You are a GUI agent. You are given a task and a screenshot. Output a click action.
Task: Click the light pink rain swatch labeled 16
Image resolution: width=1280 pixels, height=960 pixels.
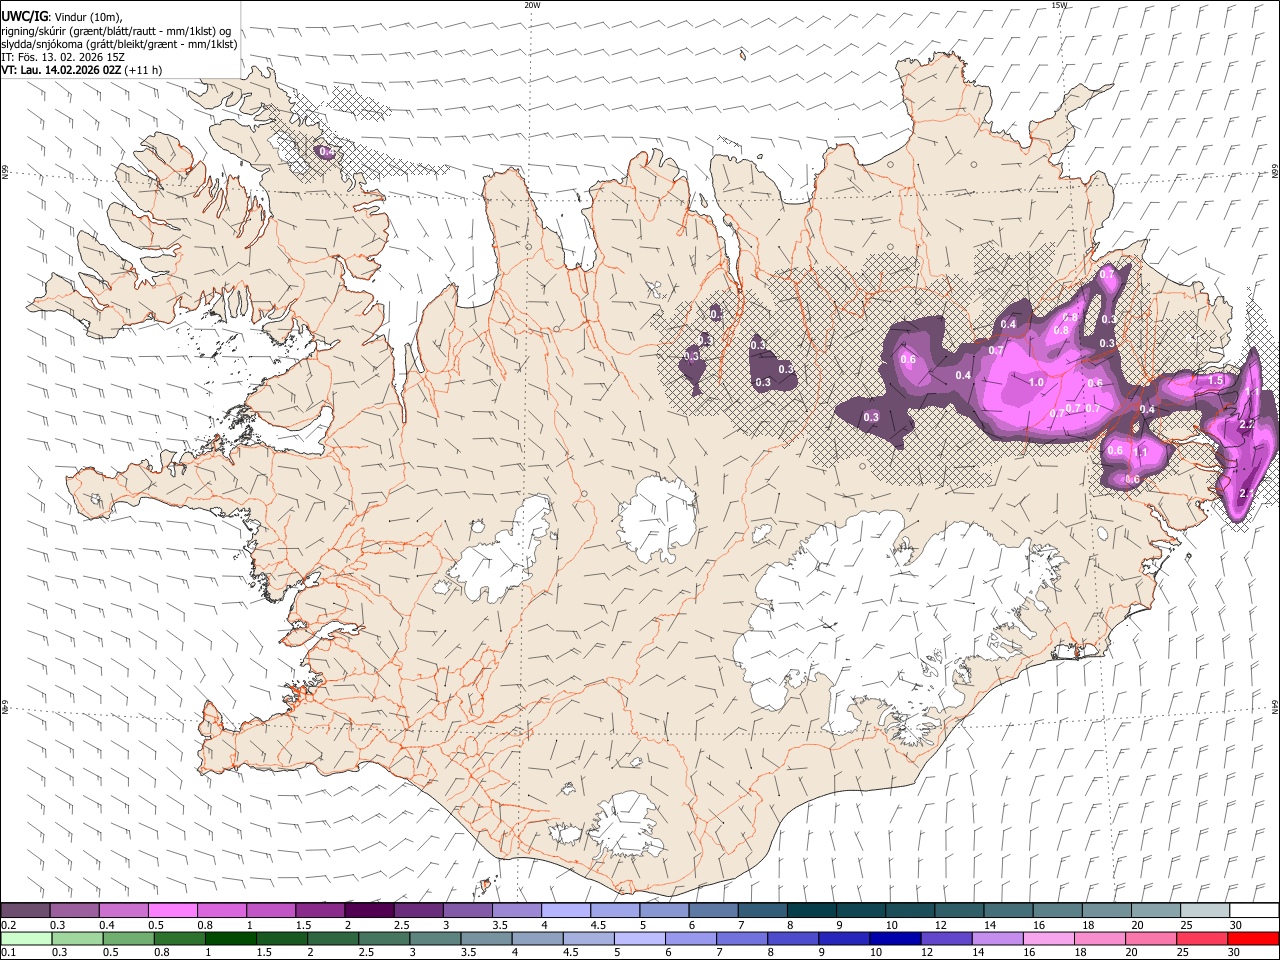(1050, 938)
